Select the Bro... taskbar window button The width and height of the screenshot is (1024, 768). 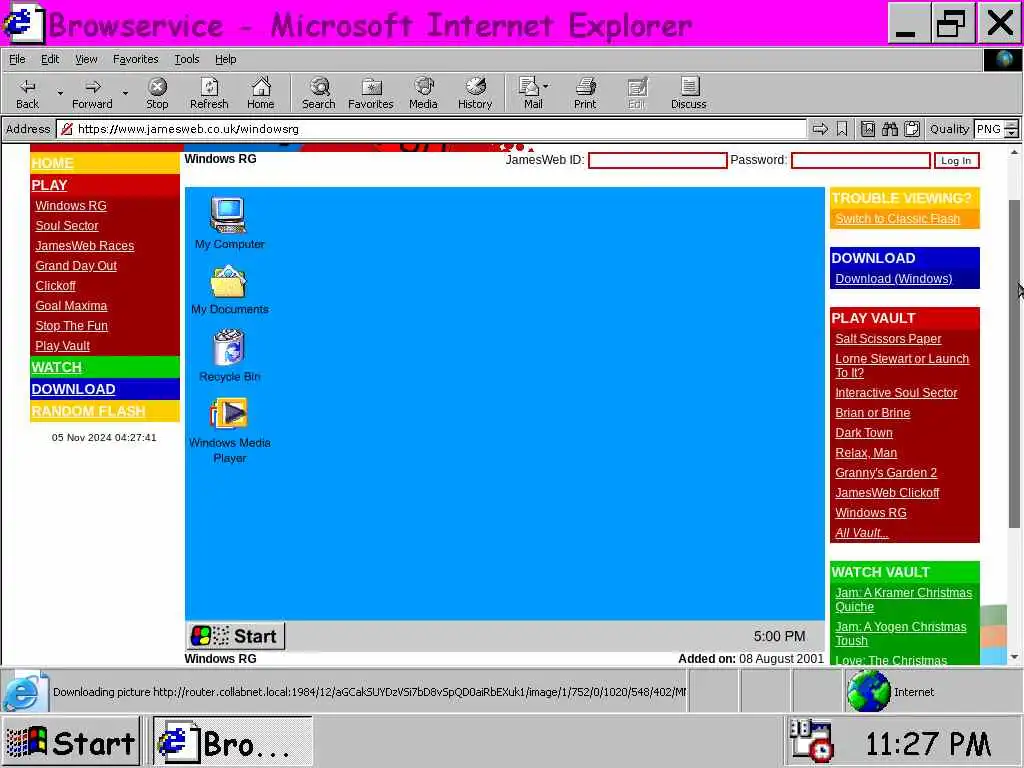pos(232,743)
